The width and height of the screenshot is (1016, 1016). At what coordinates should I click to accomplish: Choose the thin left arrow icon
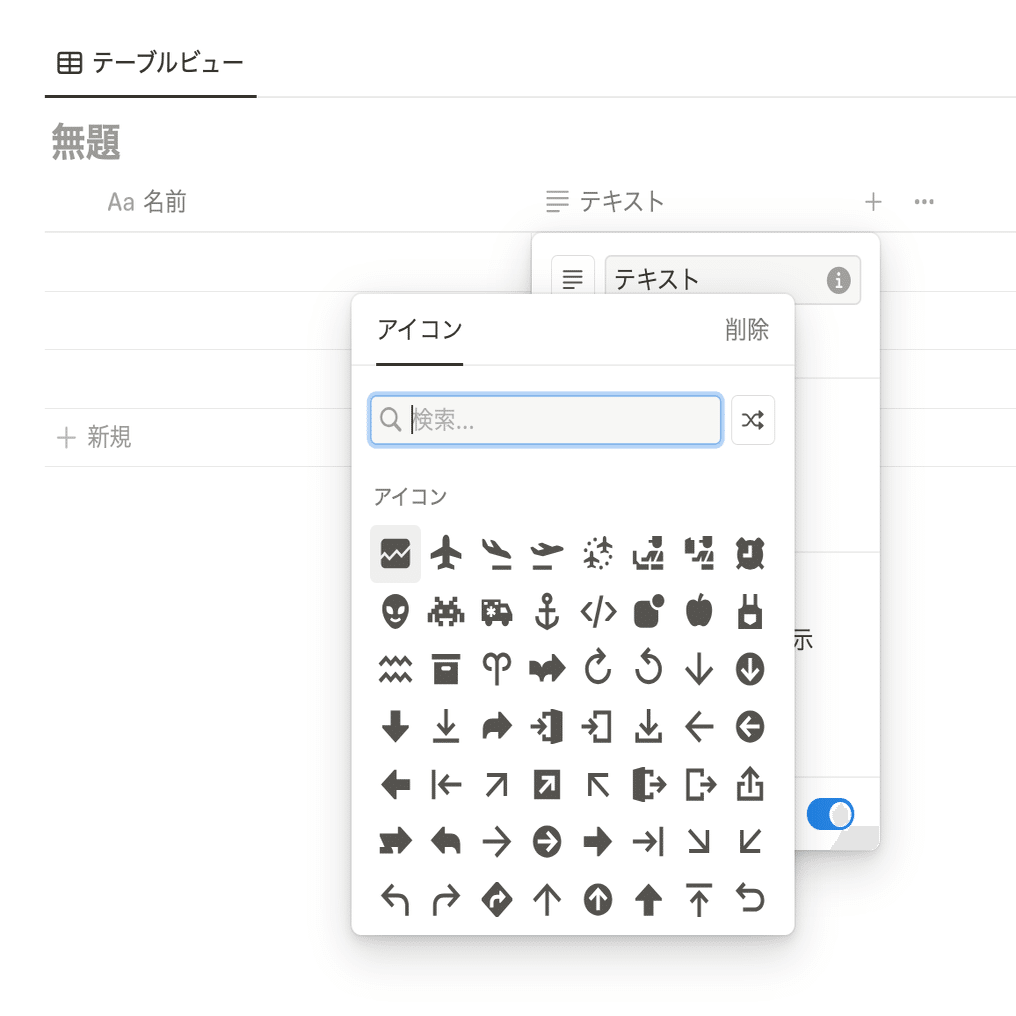click(699, 727)
